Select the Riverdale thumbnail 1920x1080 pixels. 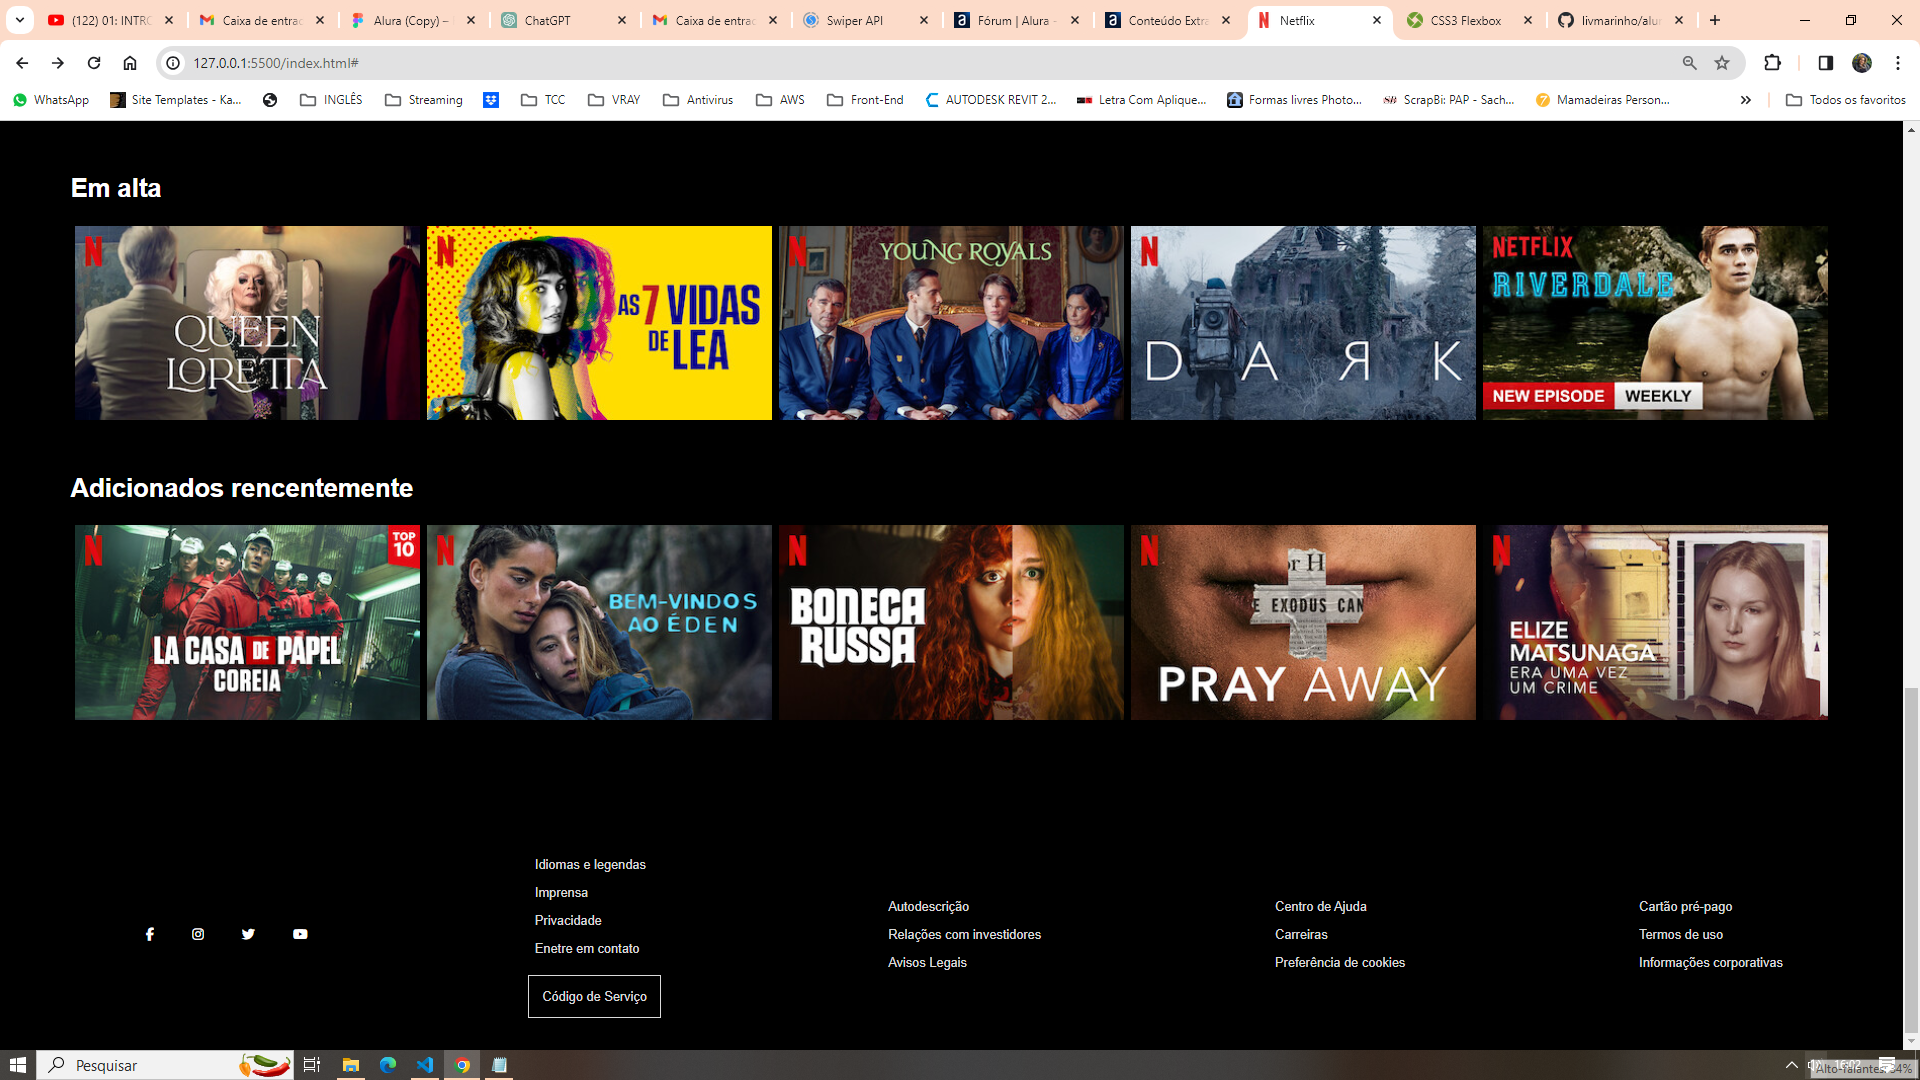(x=1655, y=323)
